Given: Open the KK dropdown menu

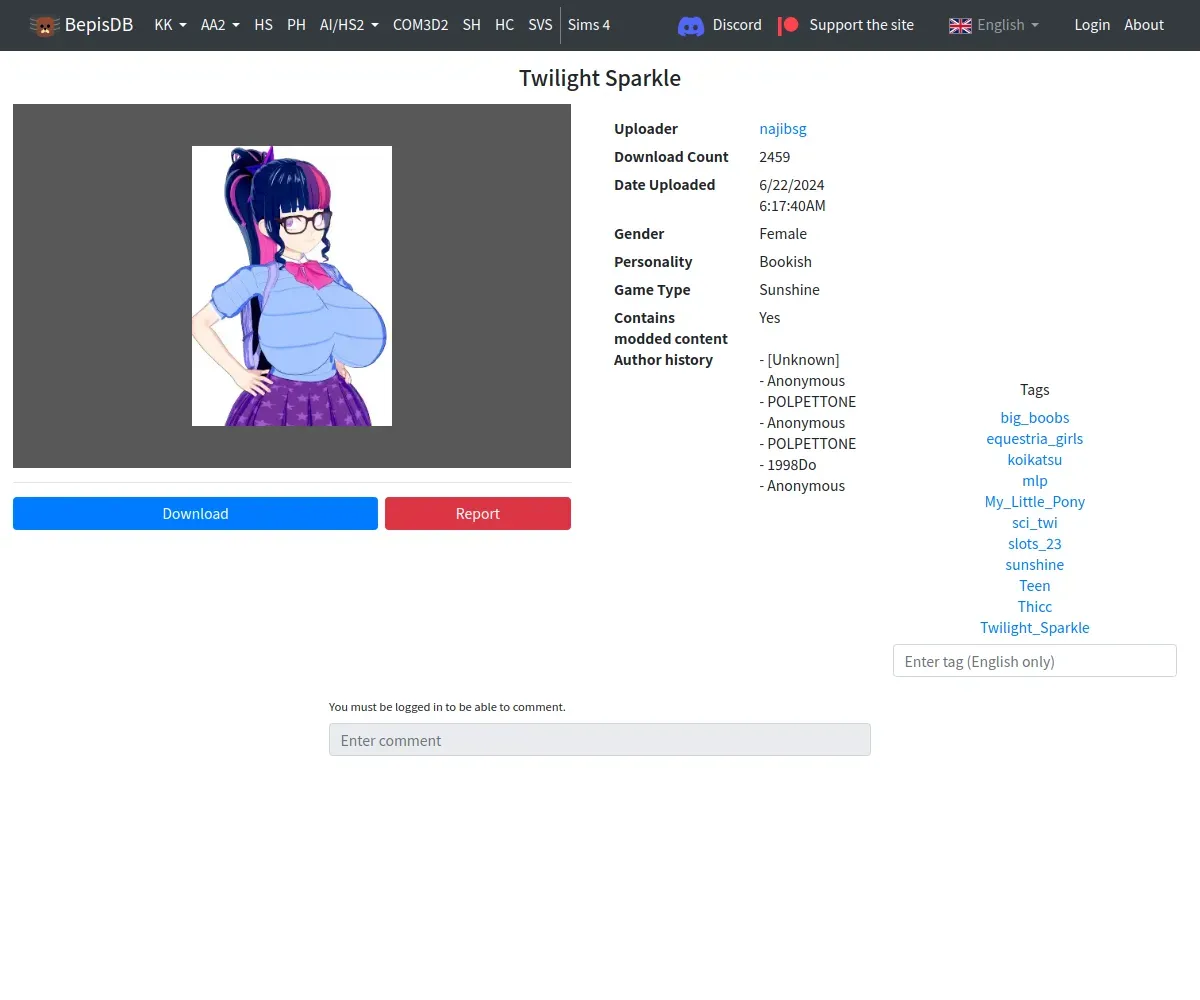Looking at the screenshot, I should pyautogui.click(x=170, y=25).
